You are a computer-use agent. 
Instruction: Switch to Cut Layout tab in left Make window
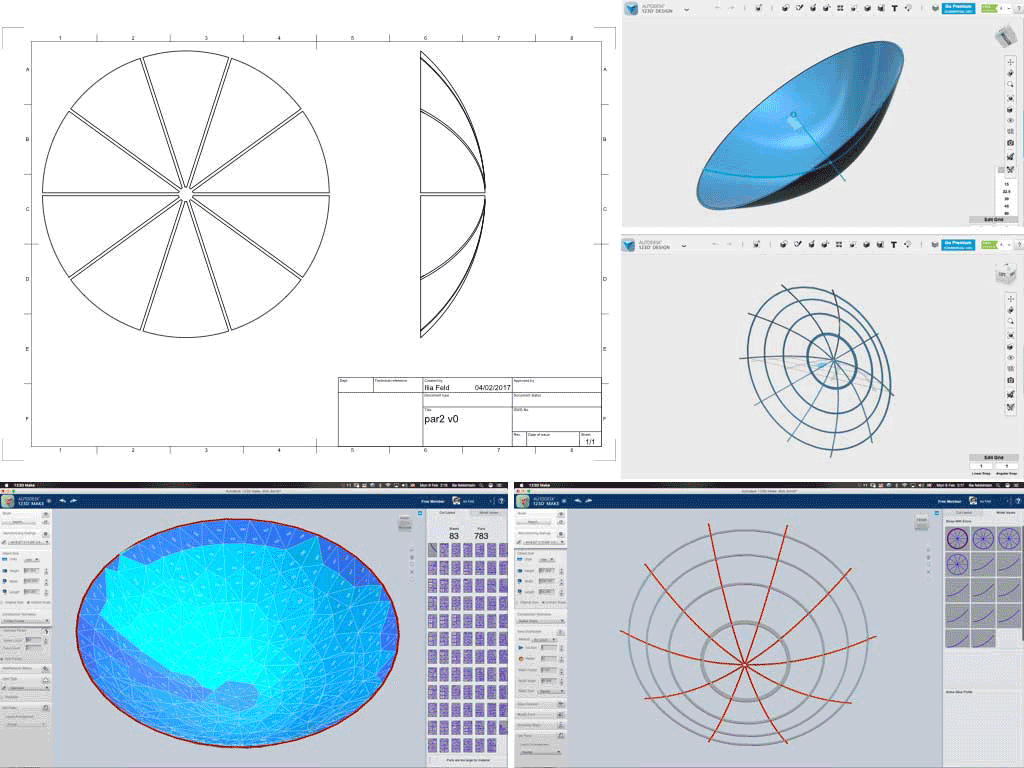pos(447,513)
